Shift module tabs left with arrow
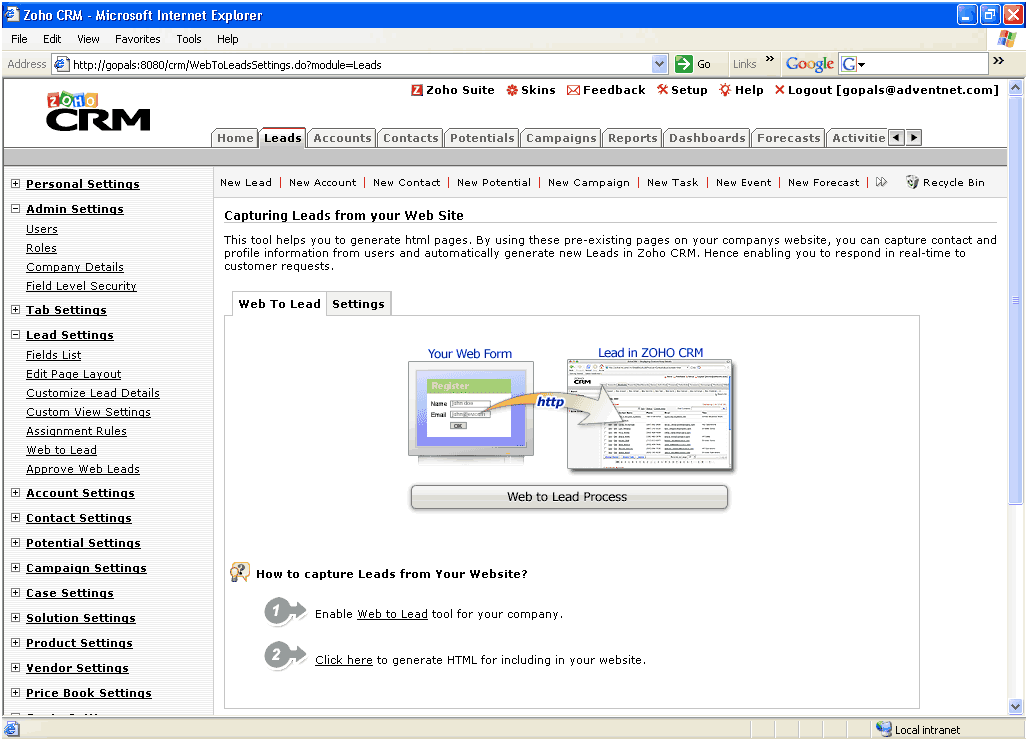 point(896,138)
